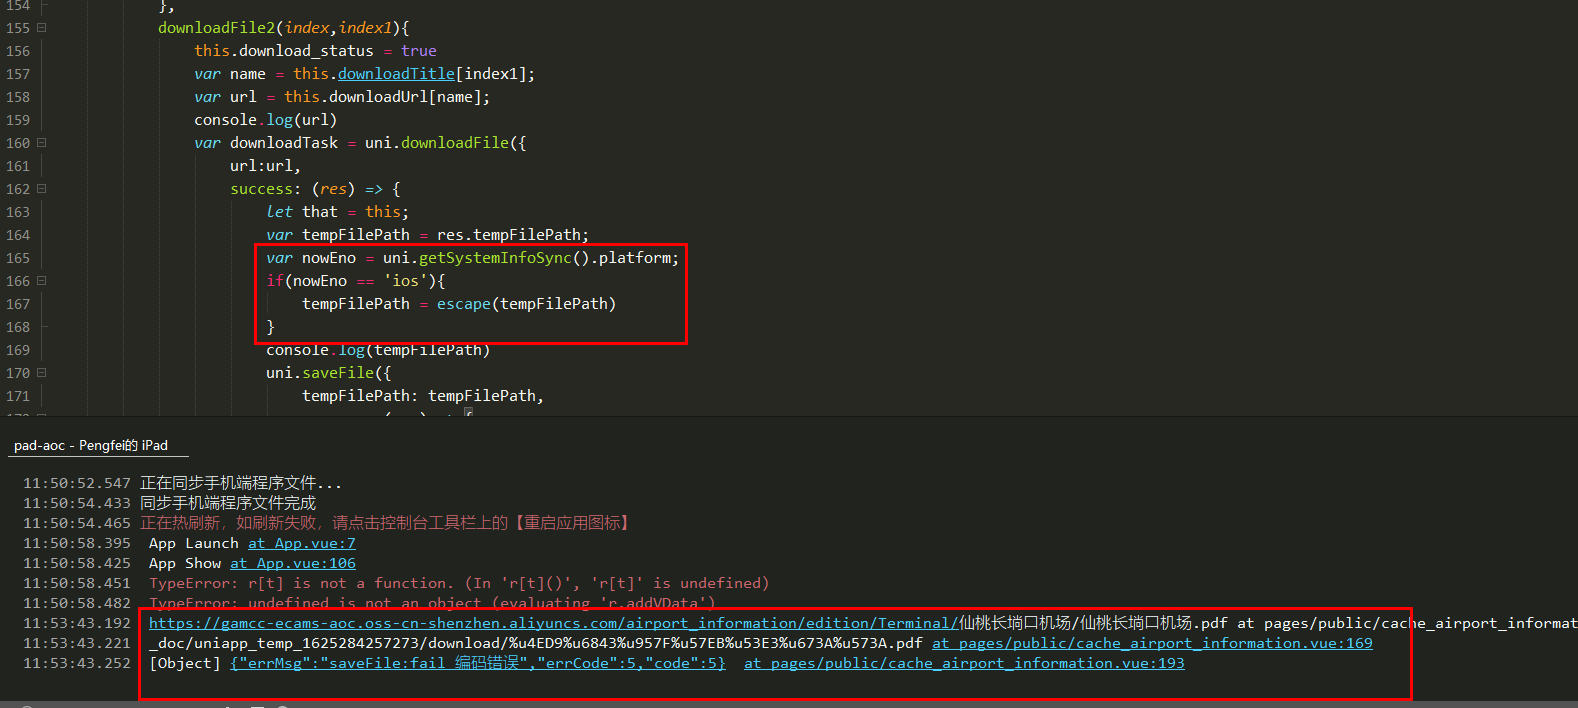Select the pad-aoc Pengfei iPad console tab
Viewport: 1578px width, 708px height.
(x=91, y=446)
